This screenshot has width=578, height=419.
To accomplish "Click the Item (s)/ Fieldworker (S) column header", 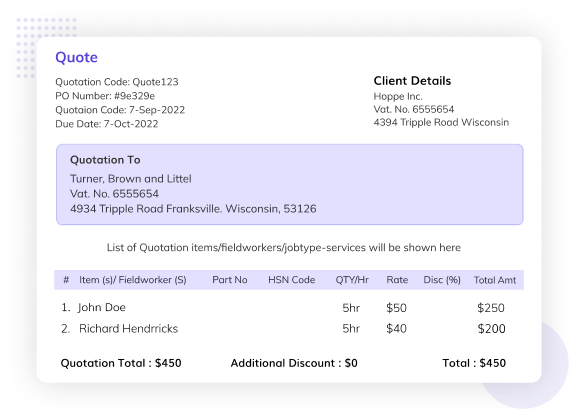I will [133, 280].
